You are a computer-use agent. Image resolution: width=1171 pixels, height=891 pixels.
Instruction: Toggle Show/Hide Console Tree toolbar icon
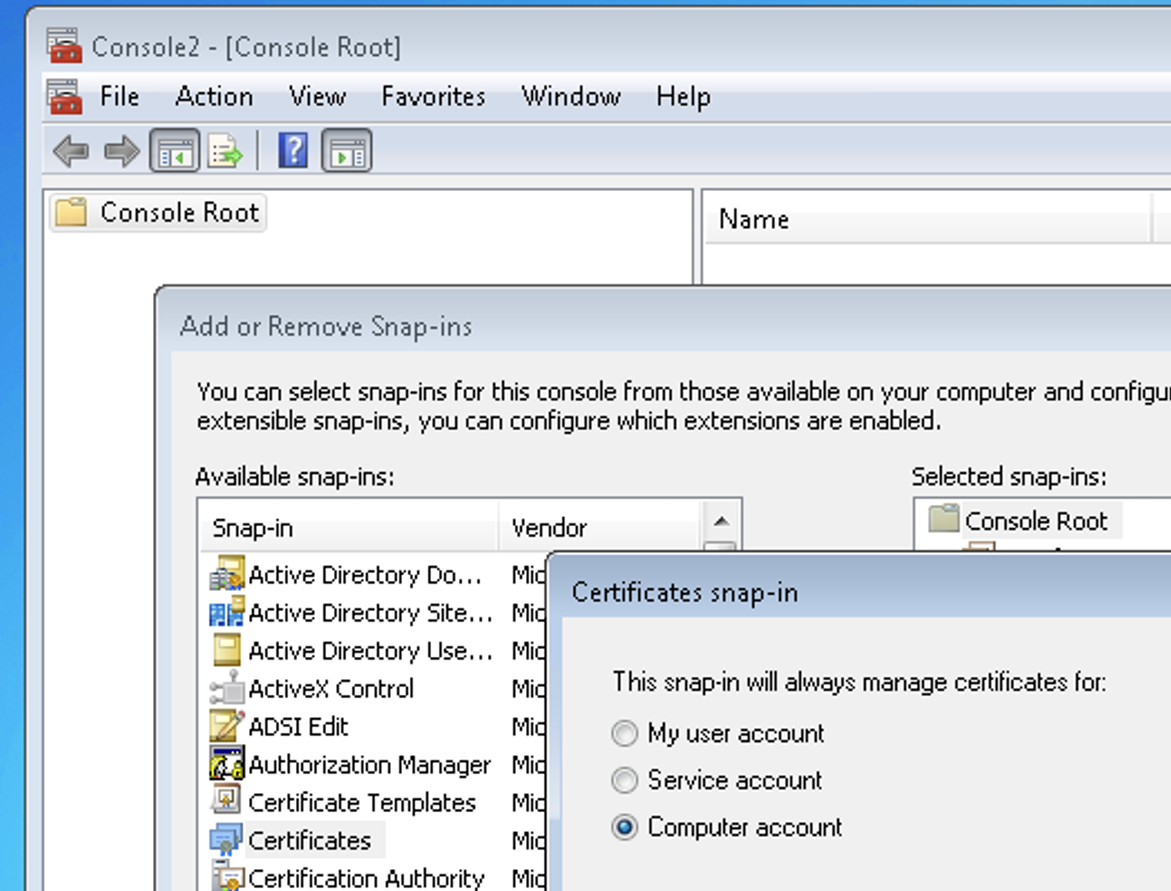pyautogui.click(x=174, y=152)
